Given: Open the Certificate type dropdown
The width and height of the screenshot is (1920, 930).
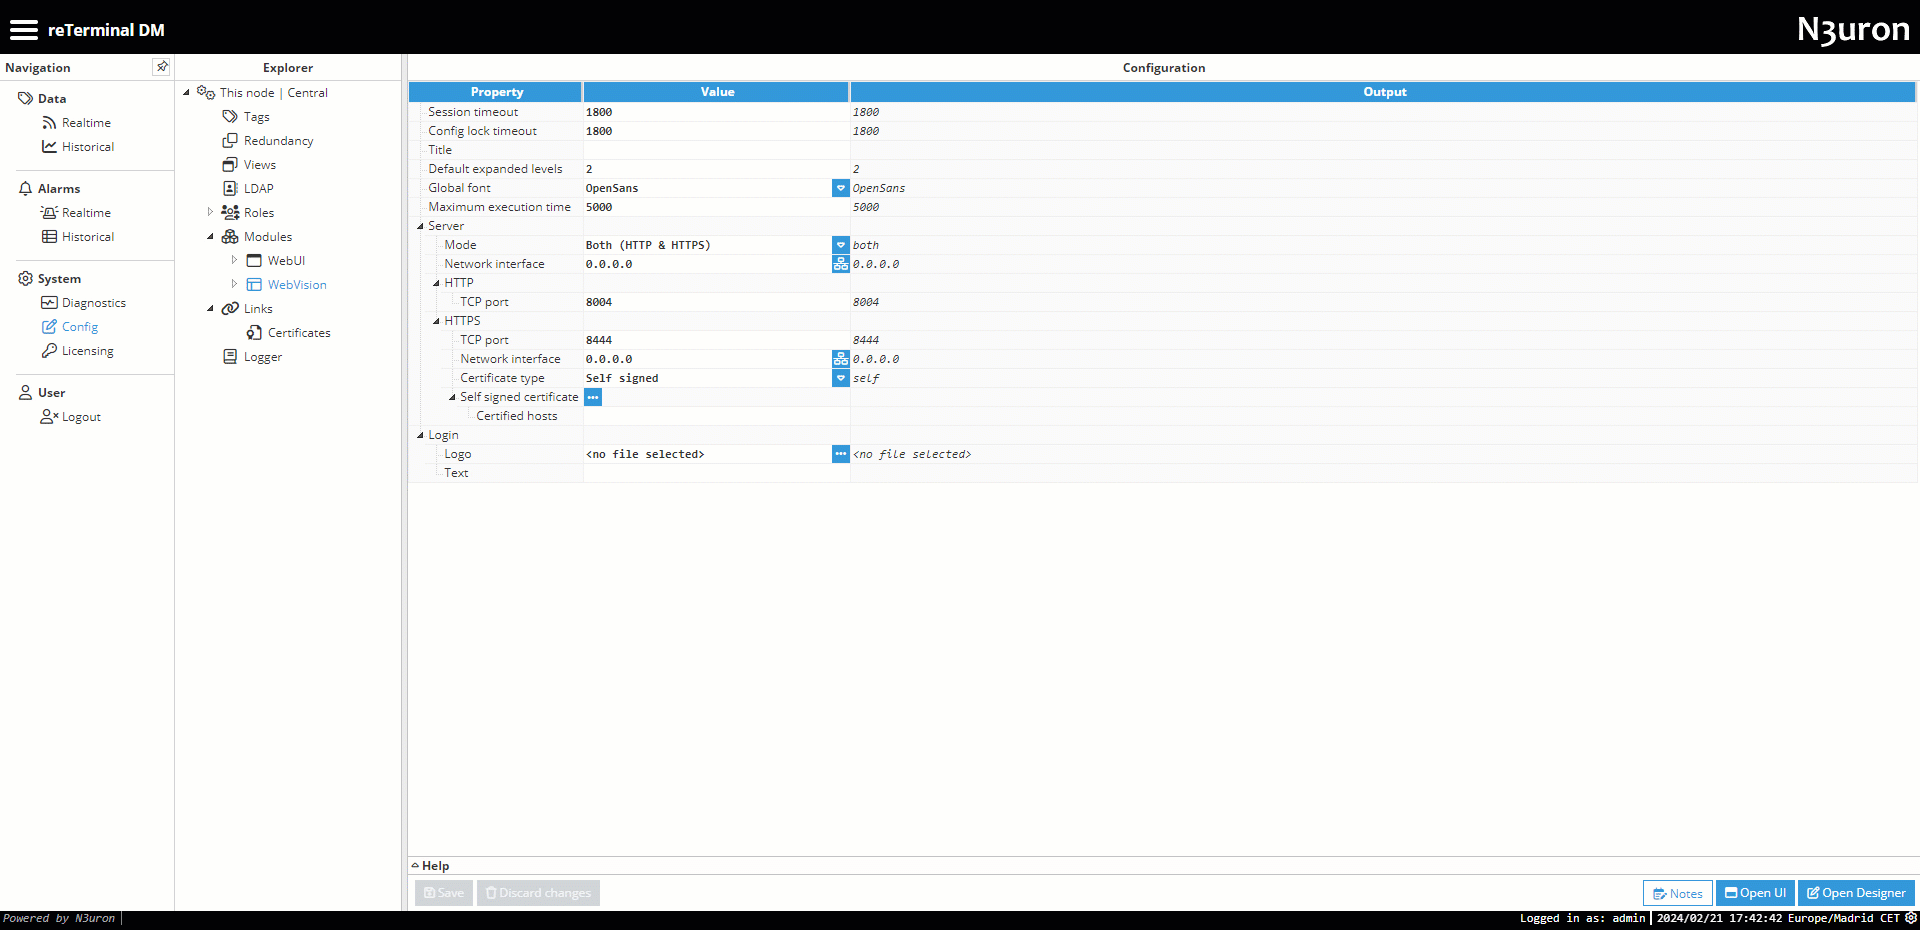Looking at the screenshot, I should point(840,378).
